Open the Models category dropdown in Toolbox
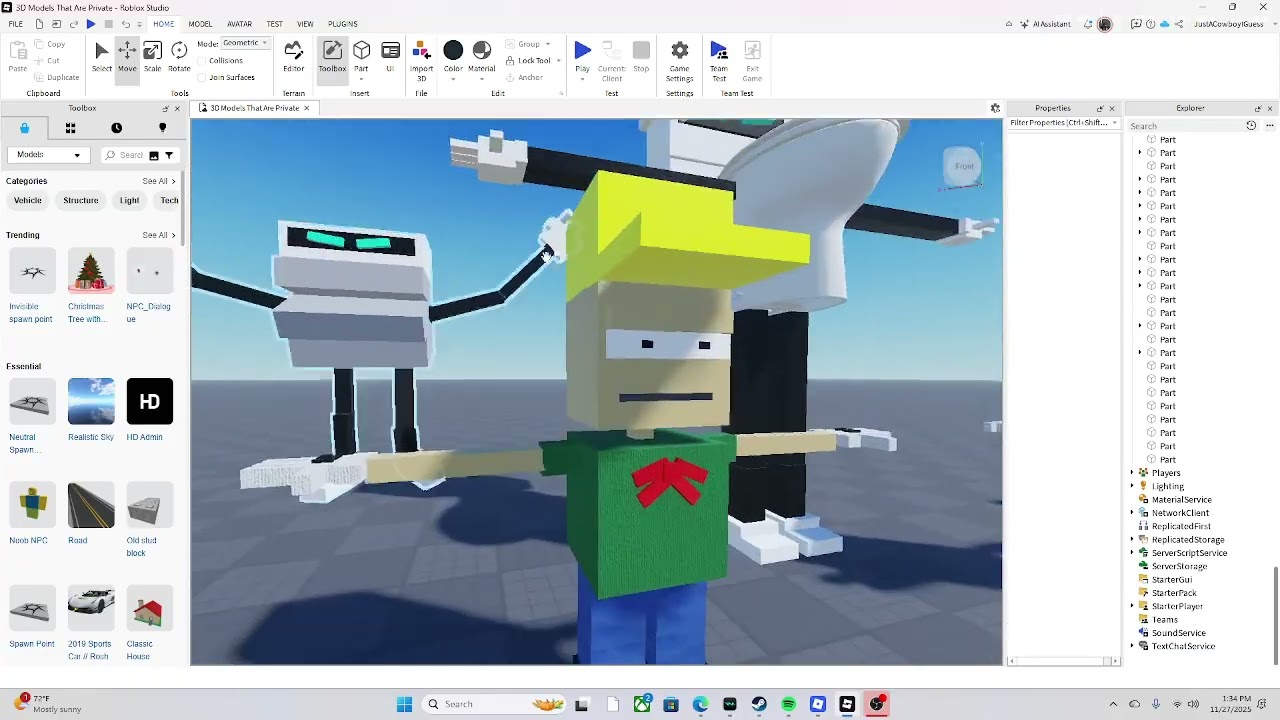The image size is (1280, 720). pos(48,155)
